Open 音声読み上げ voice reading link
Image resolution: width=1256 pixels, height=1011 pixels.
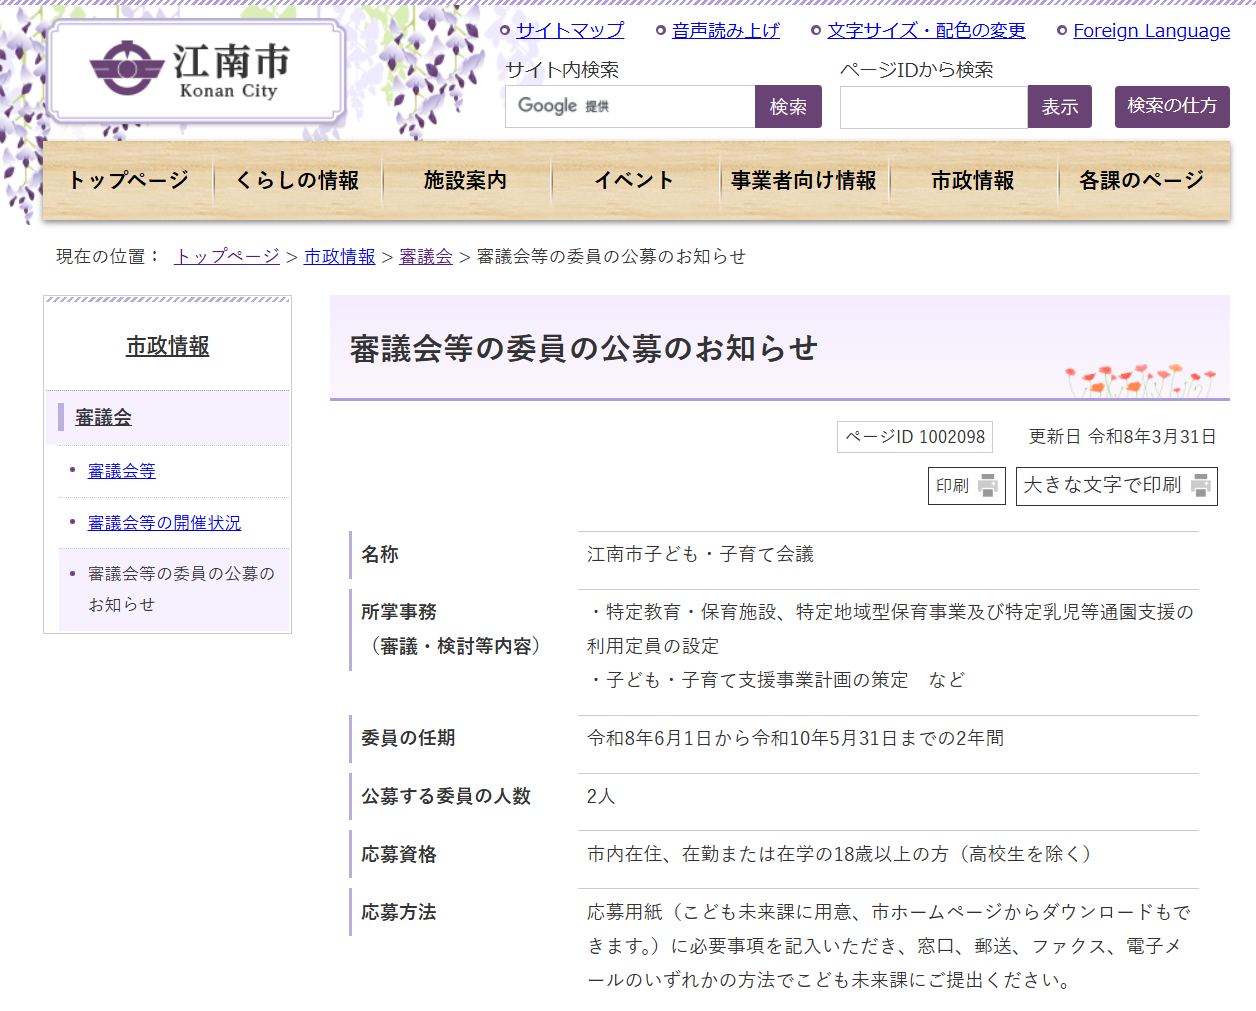tap(725, 31)
